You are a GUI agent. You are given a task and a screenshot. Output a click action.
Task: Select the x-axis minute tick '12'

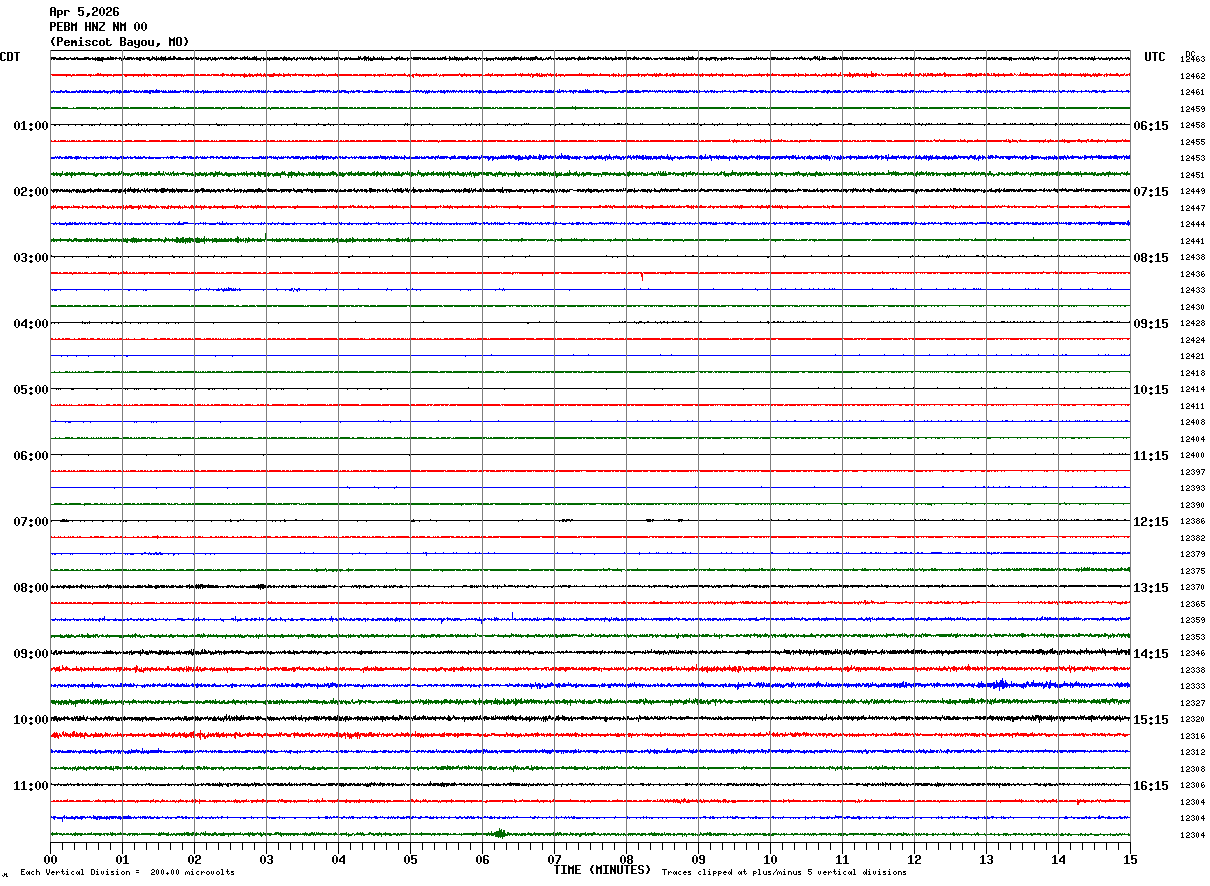(914, 859)
